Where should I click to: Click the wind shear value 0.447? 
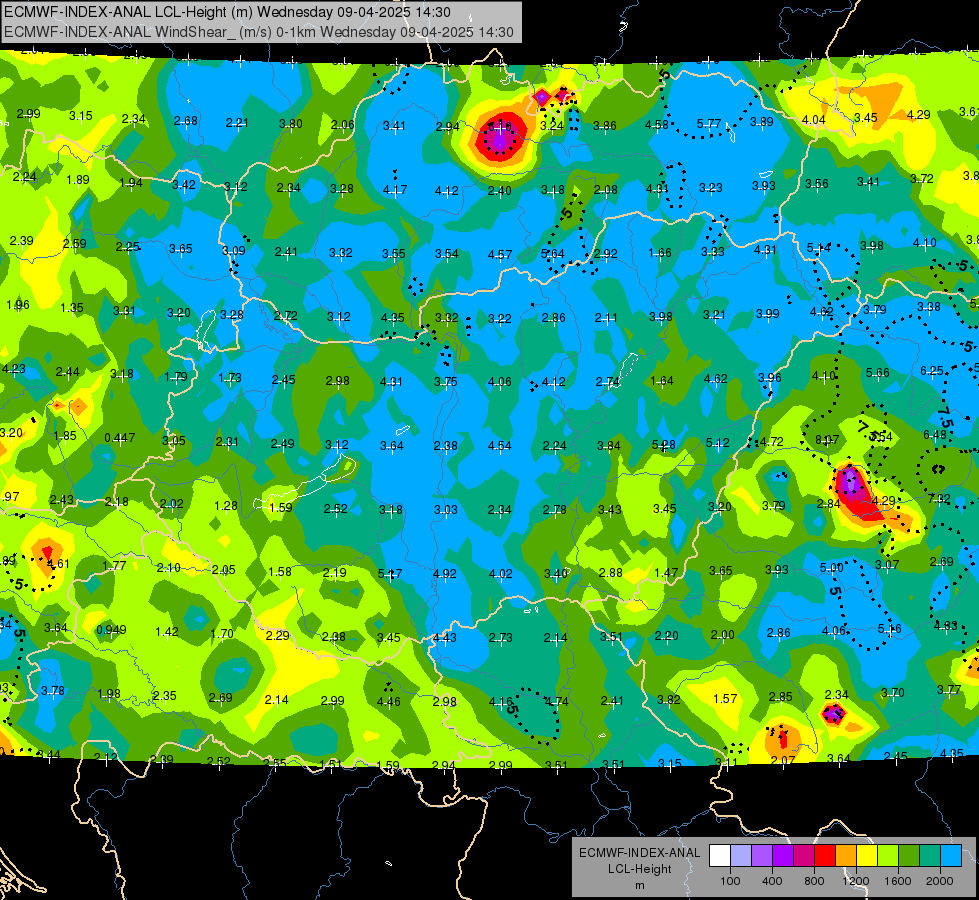(120, 438)
